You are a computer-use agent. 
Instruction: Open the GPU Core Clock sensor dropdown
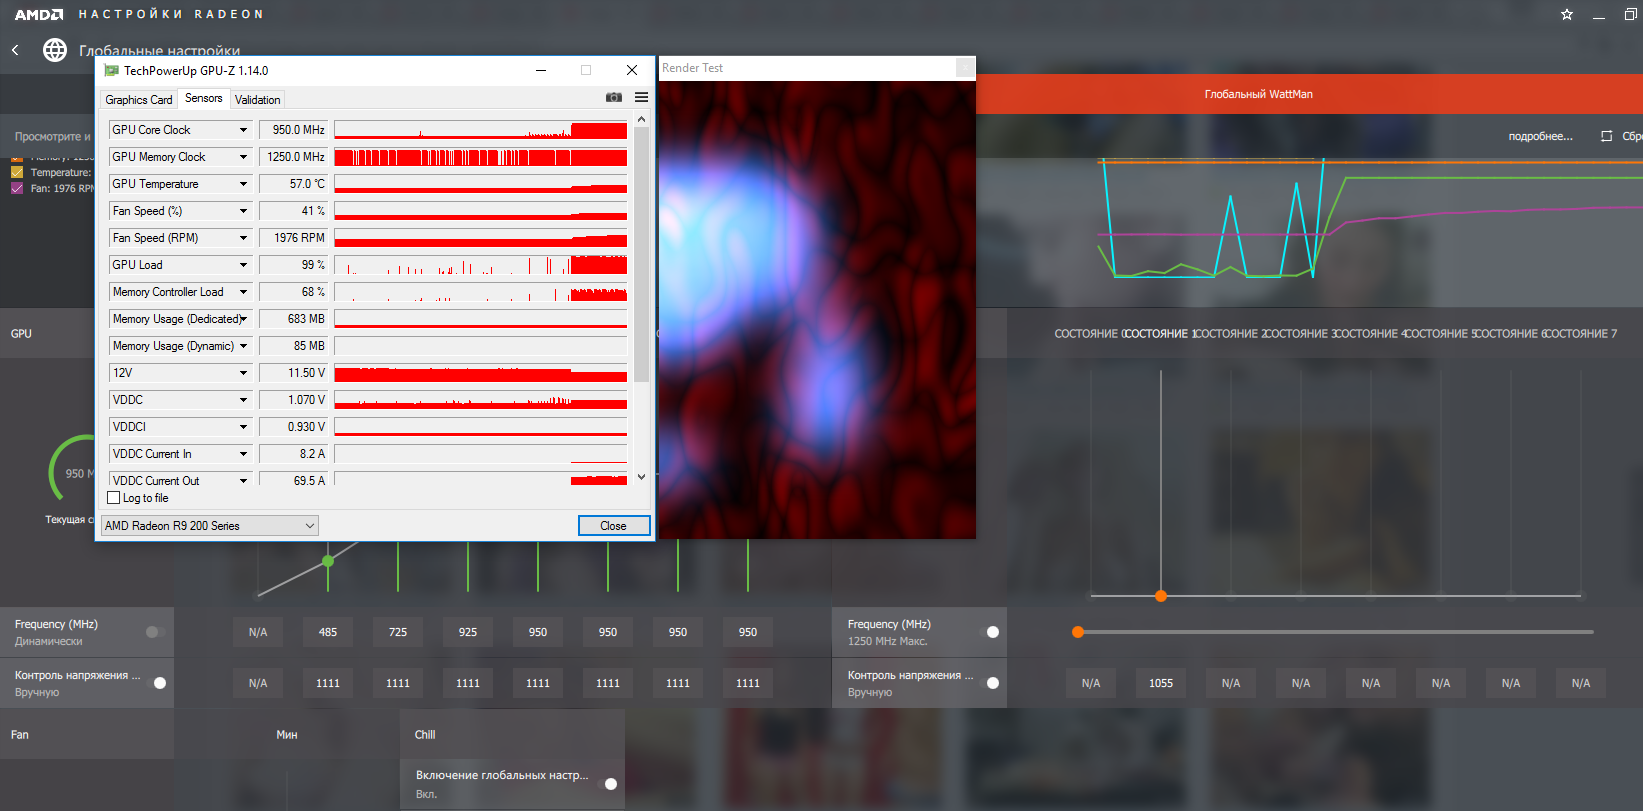pyautogui.click(x=180, y=130)
